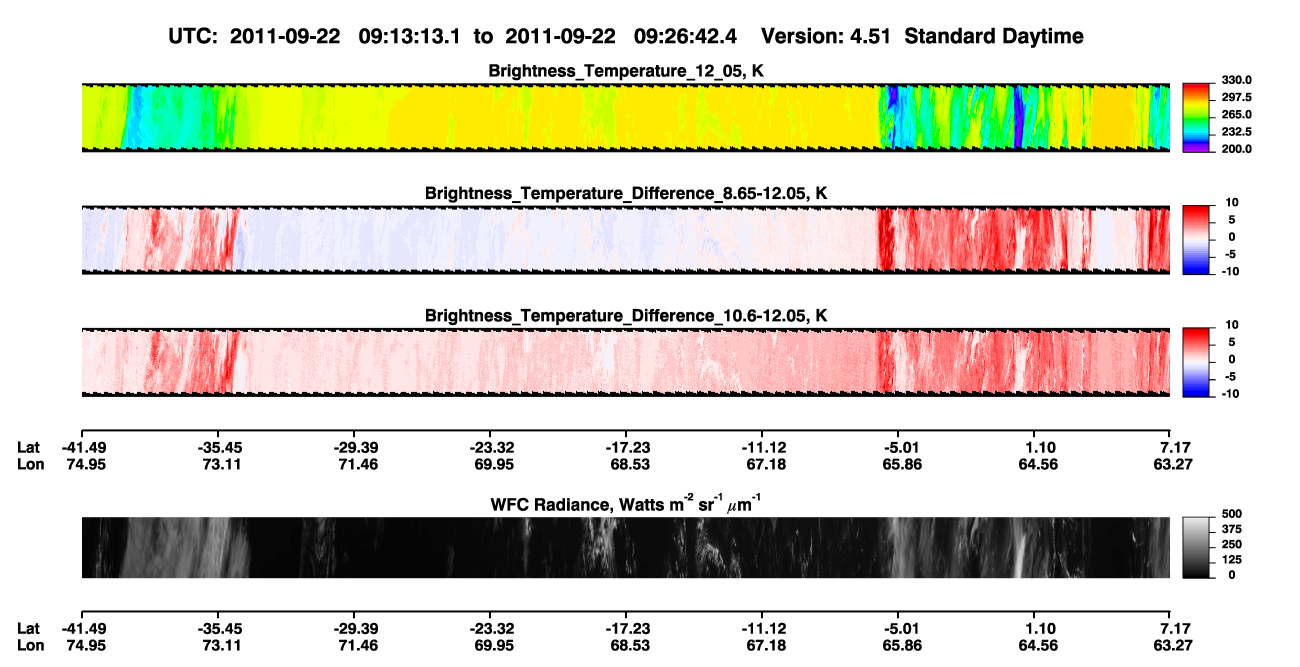Select the 10.6-12.05 difference image strip

[x=625, y=362]
